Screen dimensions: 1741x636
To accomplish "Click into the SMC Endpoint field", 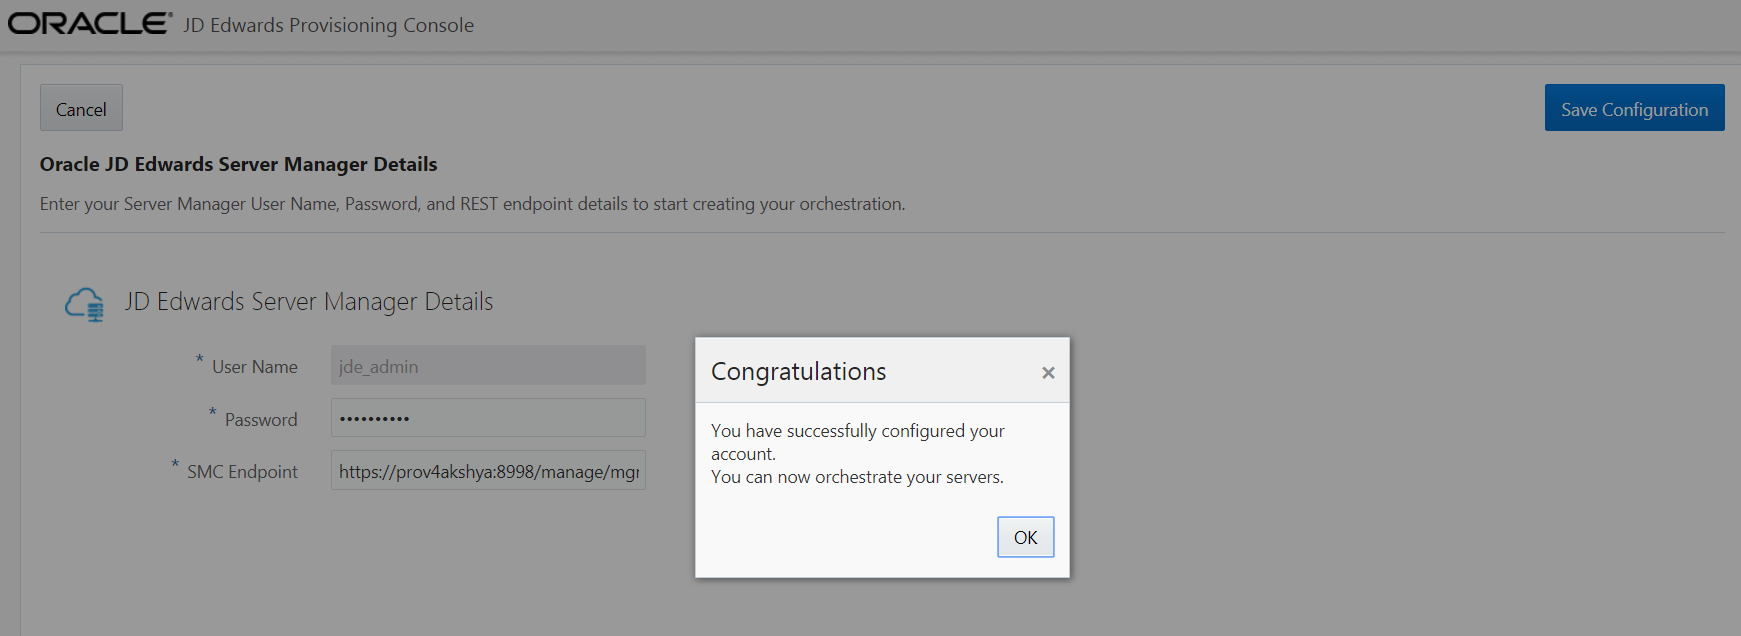I will coord(488,471).
